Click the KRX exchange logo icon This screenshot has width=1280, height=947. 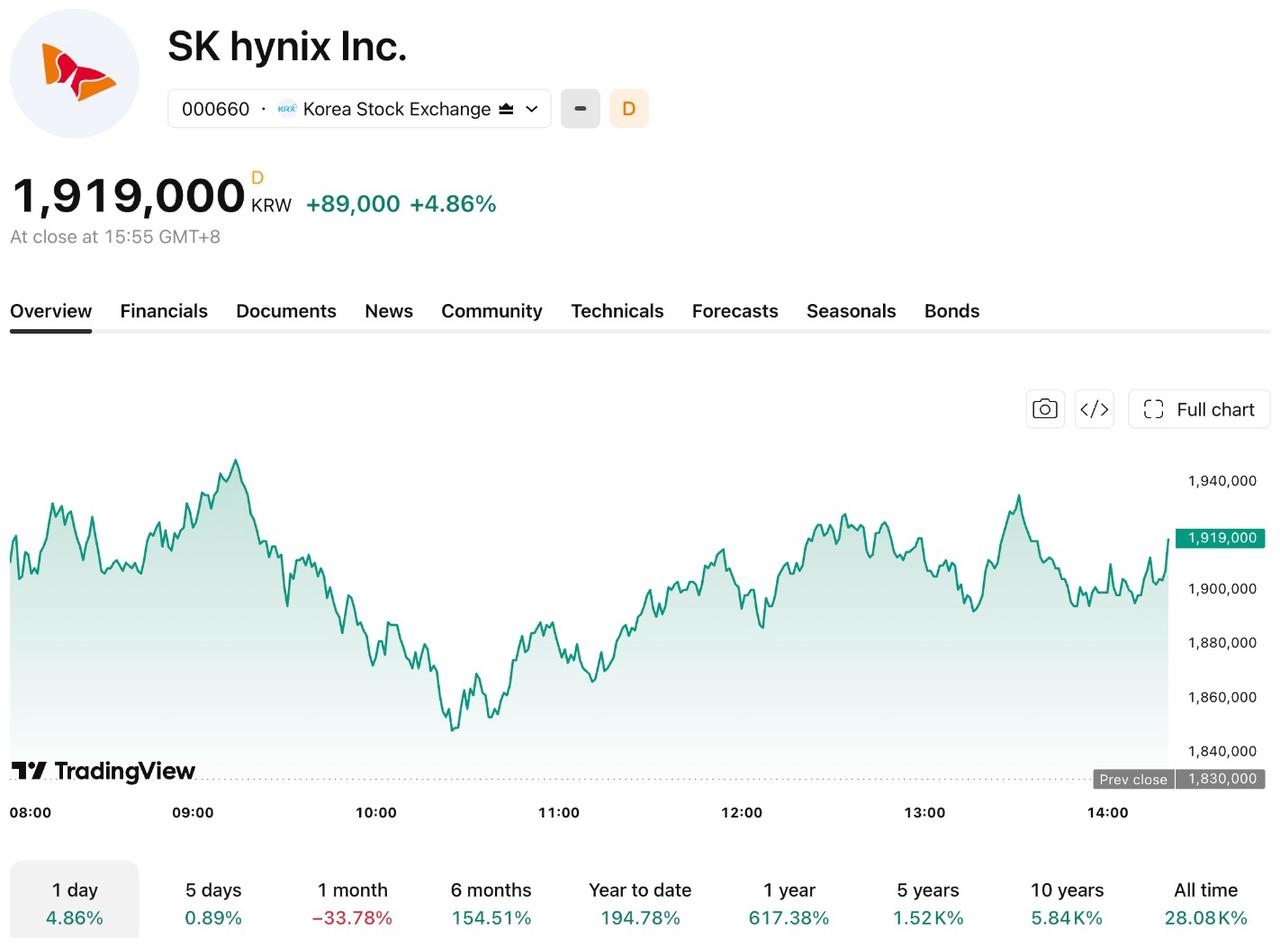tap(287, 109)
